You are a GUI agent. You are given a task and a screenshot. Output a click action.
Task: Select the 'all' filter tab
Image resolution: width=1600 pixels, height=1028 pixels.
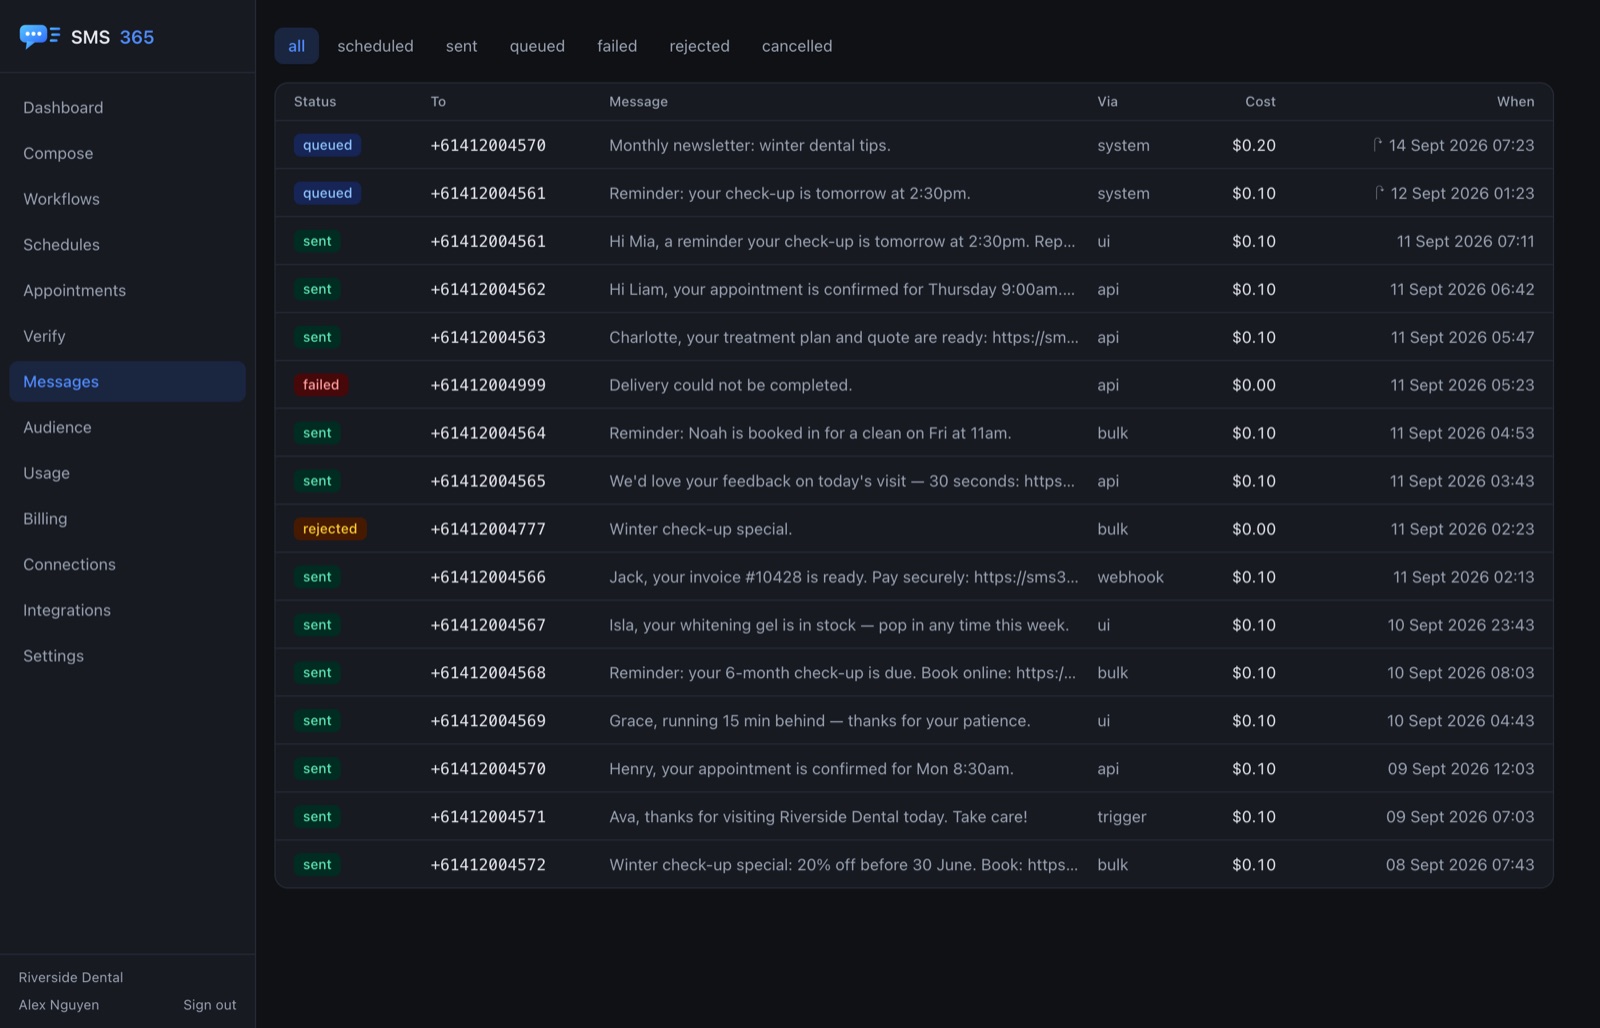tap(297, 46)
